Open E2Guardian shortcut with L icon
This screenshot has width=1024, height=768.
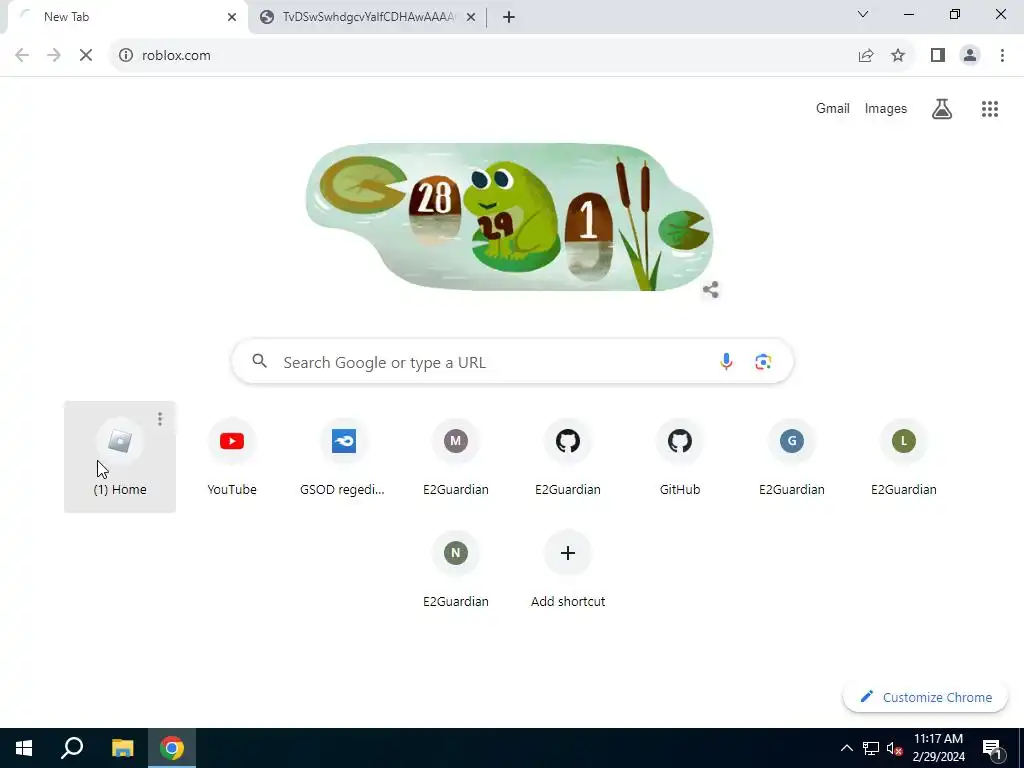pos(904,456)
